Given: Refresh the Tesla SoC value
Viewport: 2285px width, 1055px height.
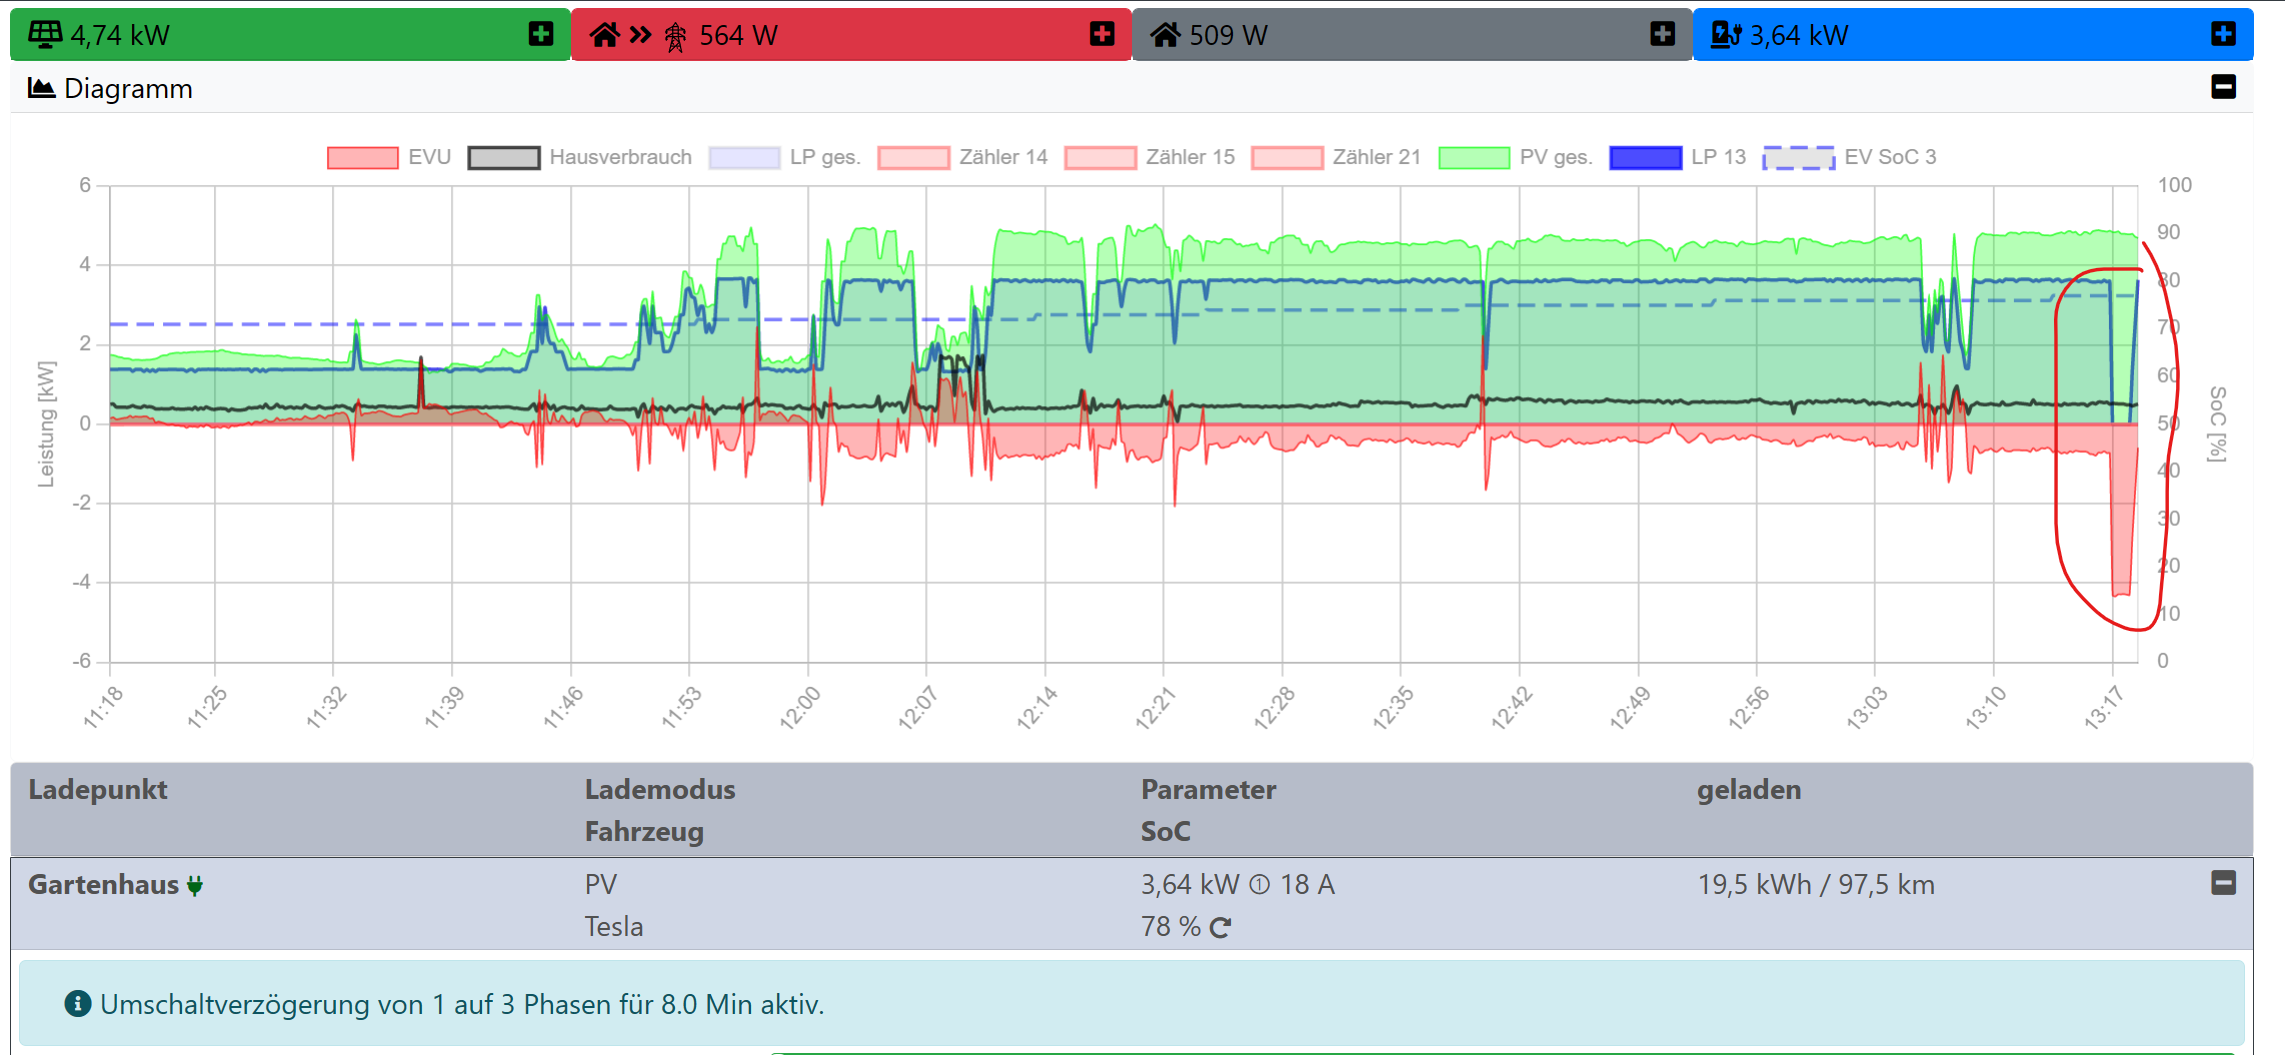Looking at the screenshot, I should coord(1220,928).
